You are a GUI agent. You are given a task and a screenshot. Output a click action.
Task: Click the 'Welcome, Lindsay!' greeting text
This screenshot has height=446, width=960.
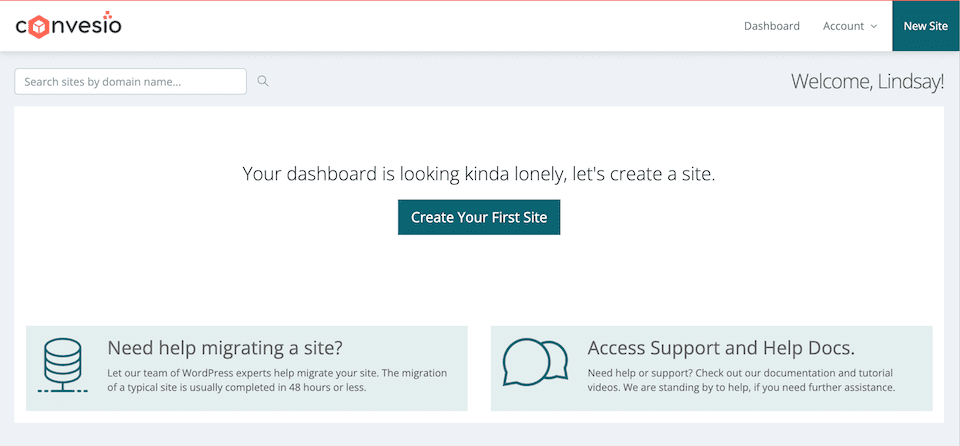click(866, 82)
